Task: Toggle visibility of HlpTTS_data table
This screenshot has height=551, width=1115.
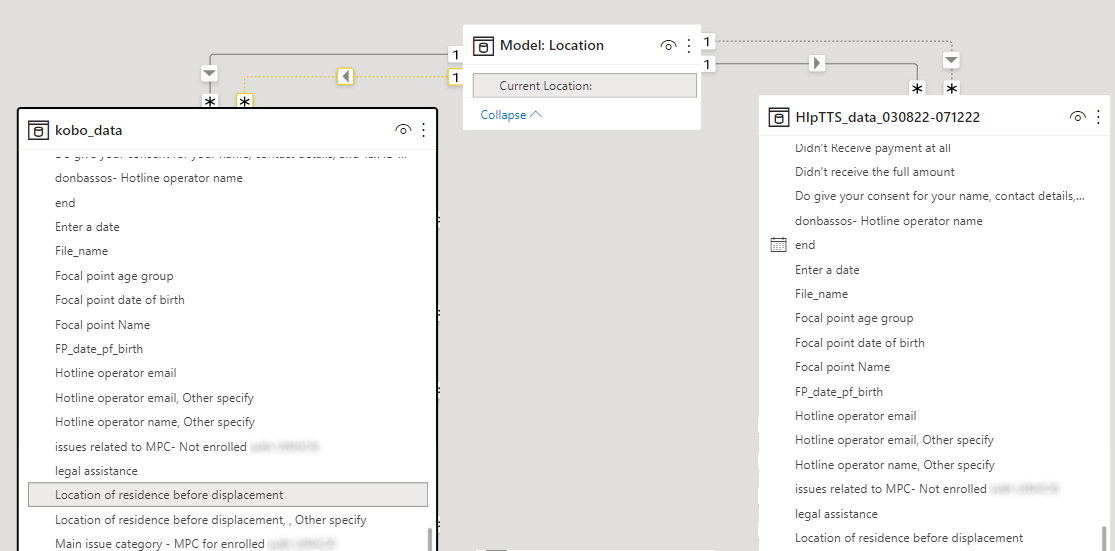Action: (1078, 117)
